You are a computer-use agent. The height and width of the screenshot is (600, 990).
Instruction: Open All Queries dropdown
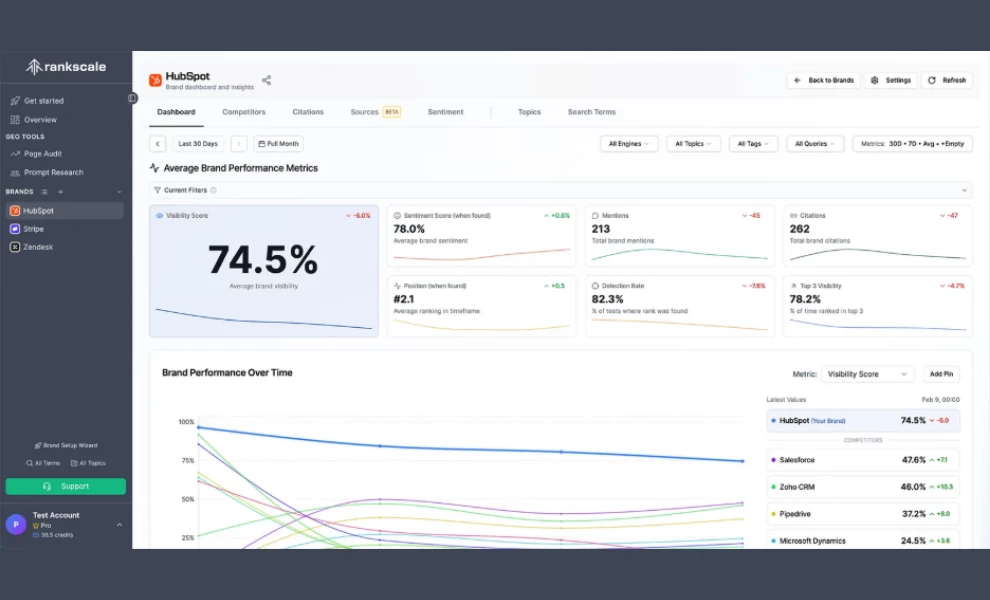814,144
